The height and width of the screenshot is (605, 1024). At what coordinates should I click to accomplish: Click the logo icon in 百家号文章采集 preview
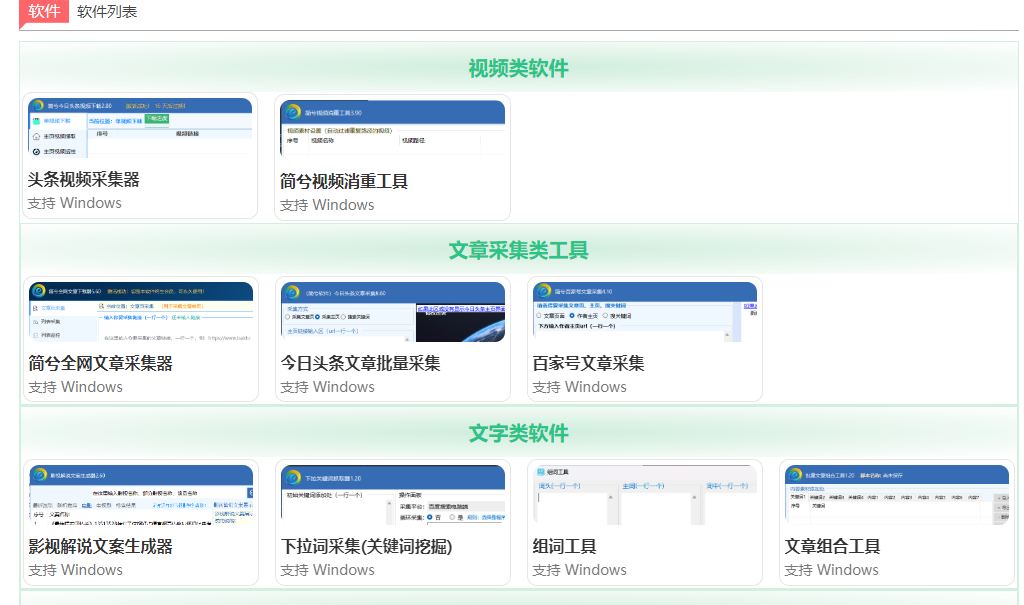tap(545, 292)
